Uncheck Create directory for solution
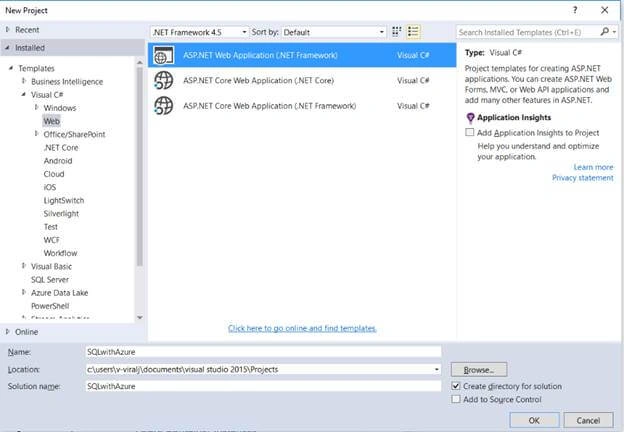 pyautogui.click(x=456, y=386)
